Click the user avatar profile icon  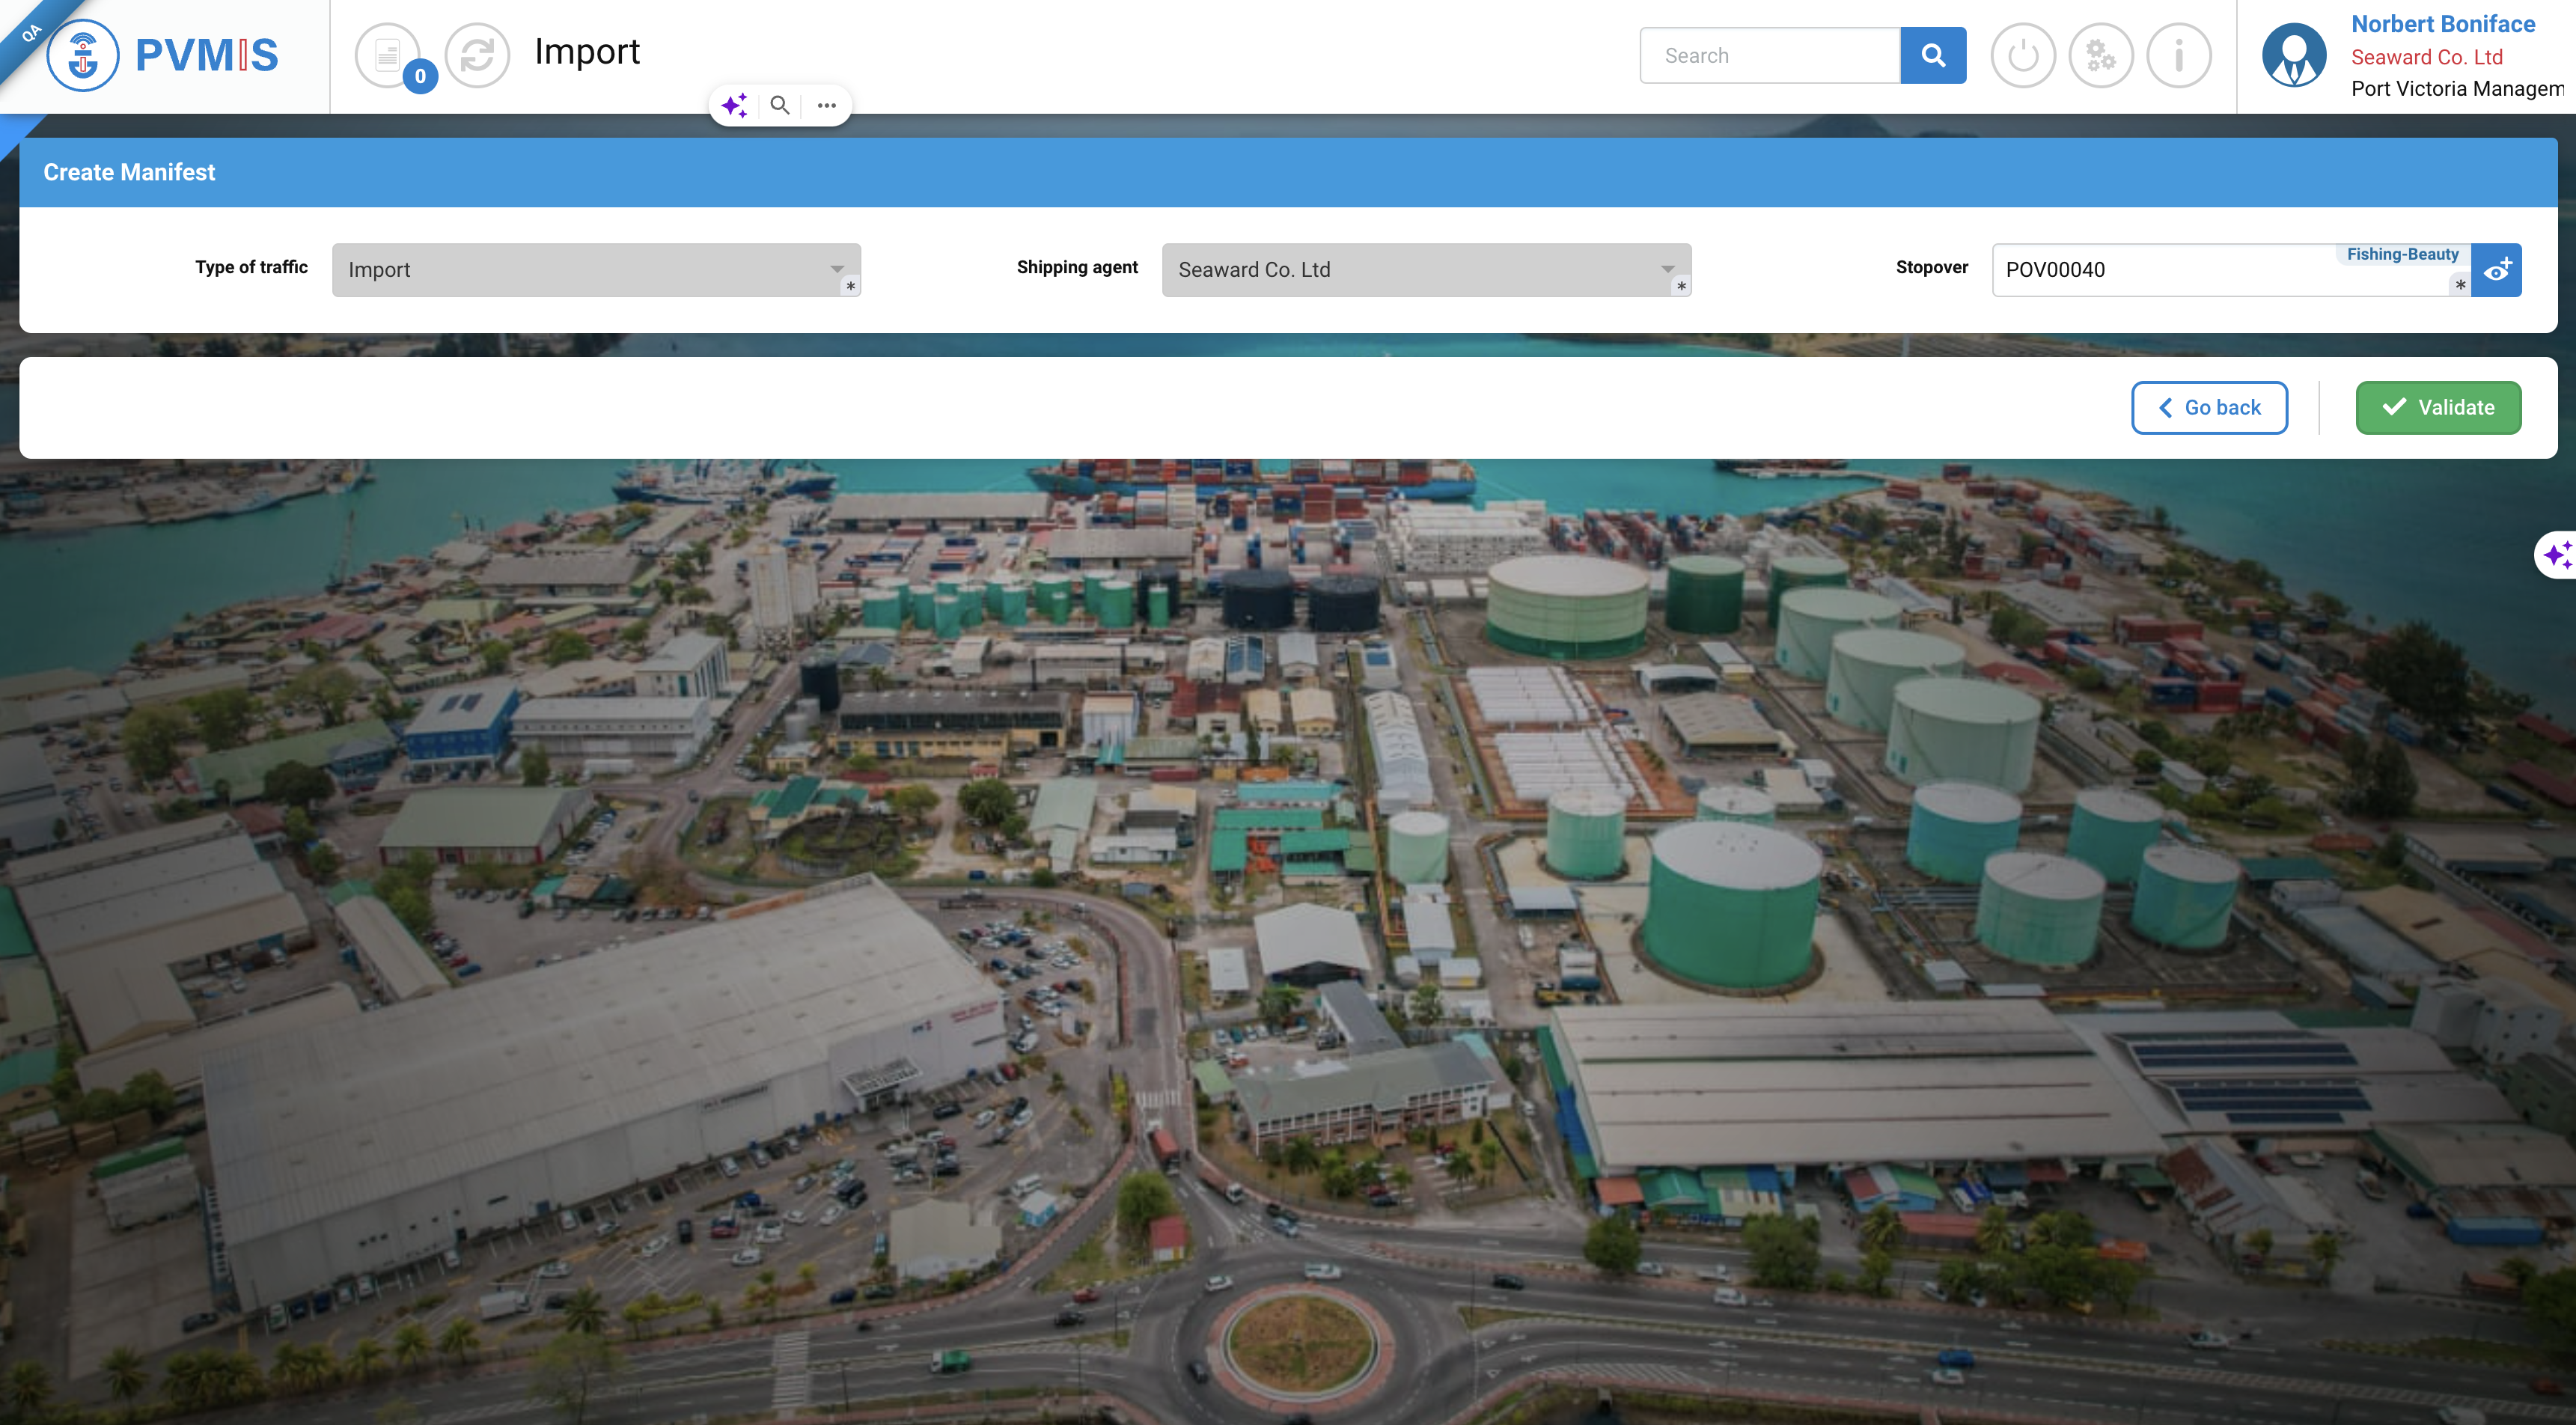coord(2293,56)
